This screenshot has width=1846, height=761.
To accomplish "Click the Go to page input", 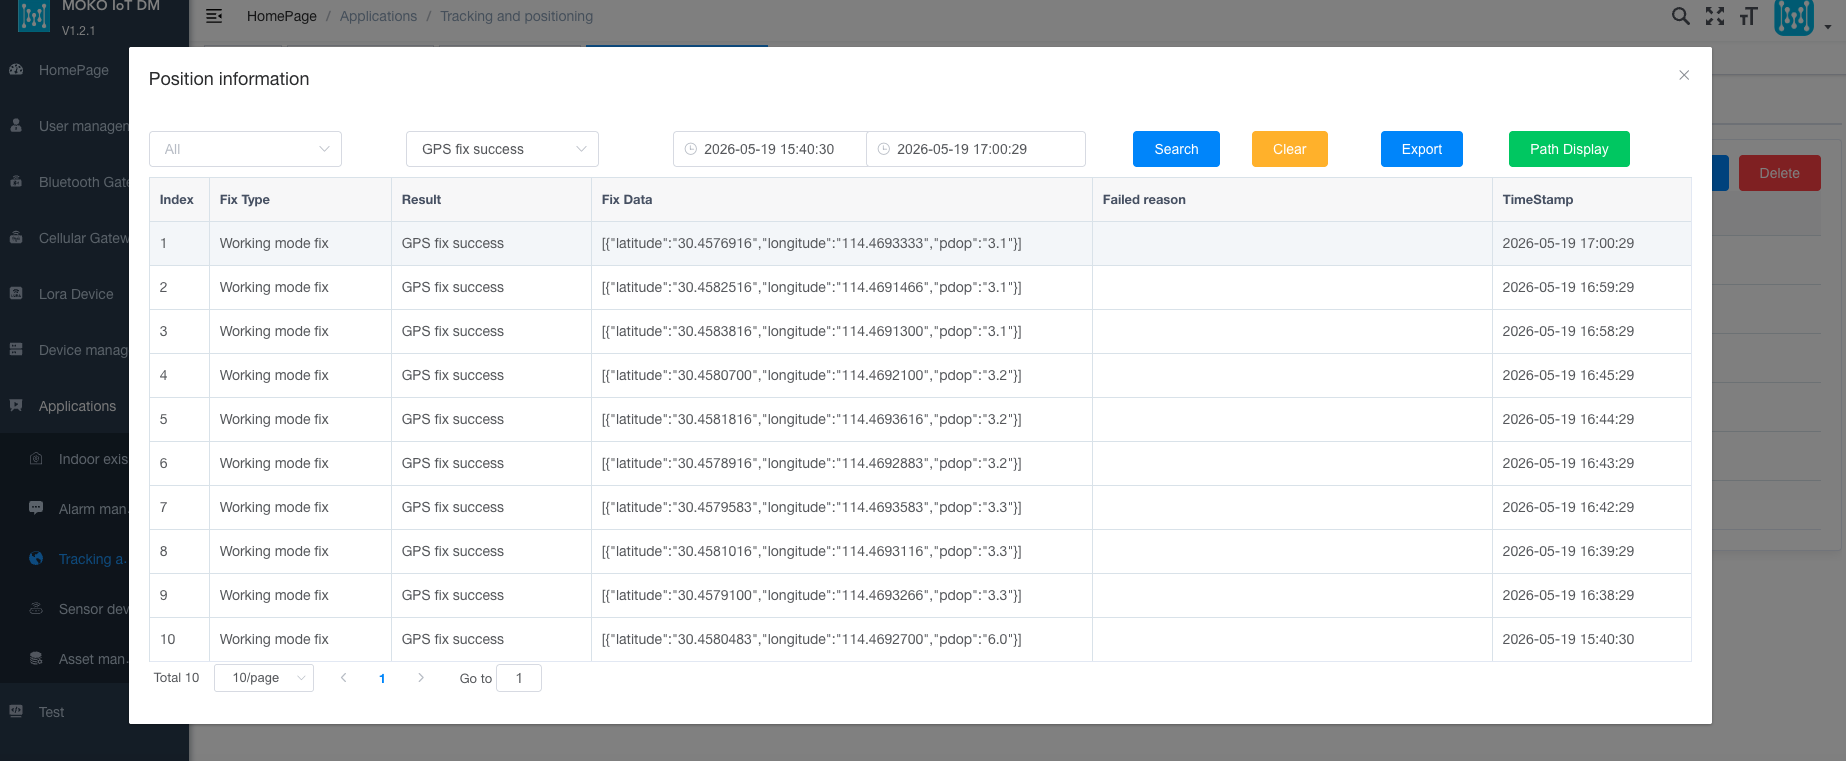I will coord(519,678).
